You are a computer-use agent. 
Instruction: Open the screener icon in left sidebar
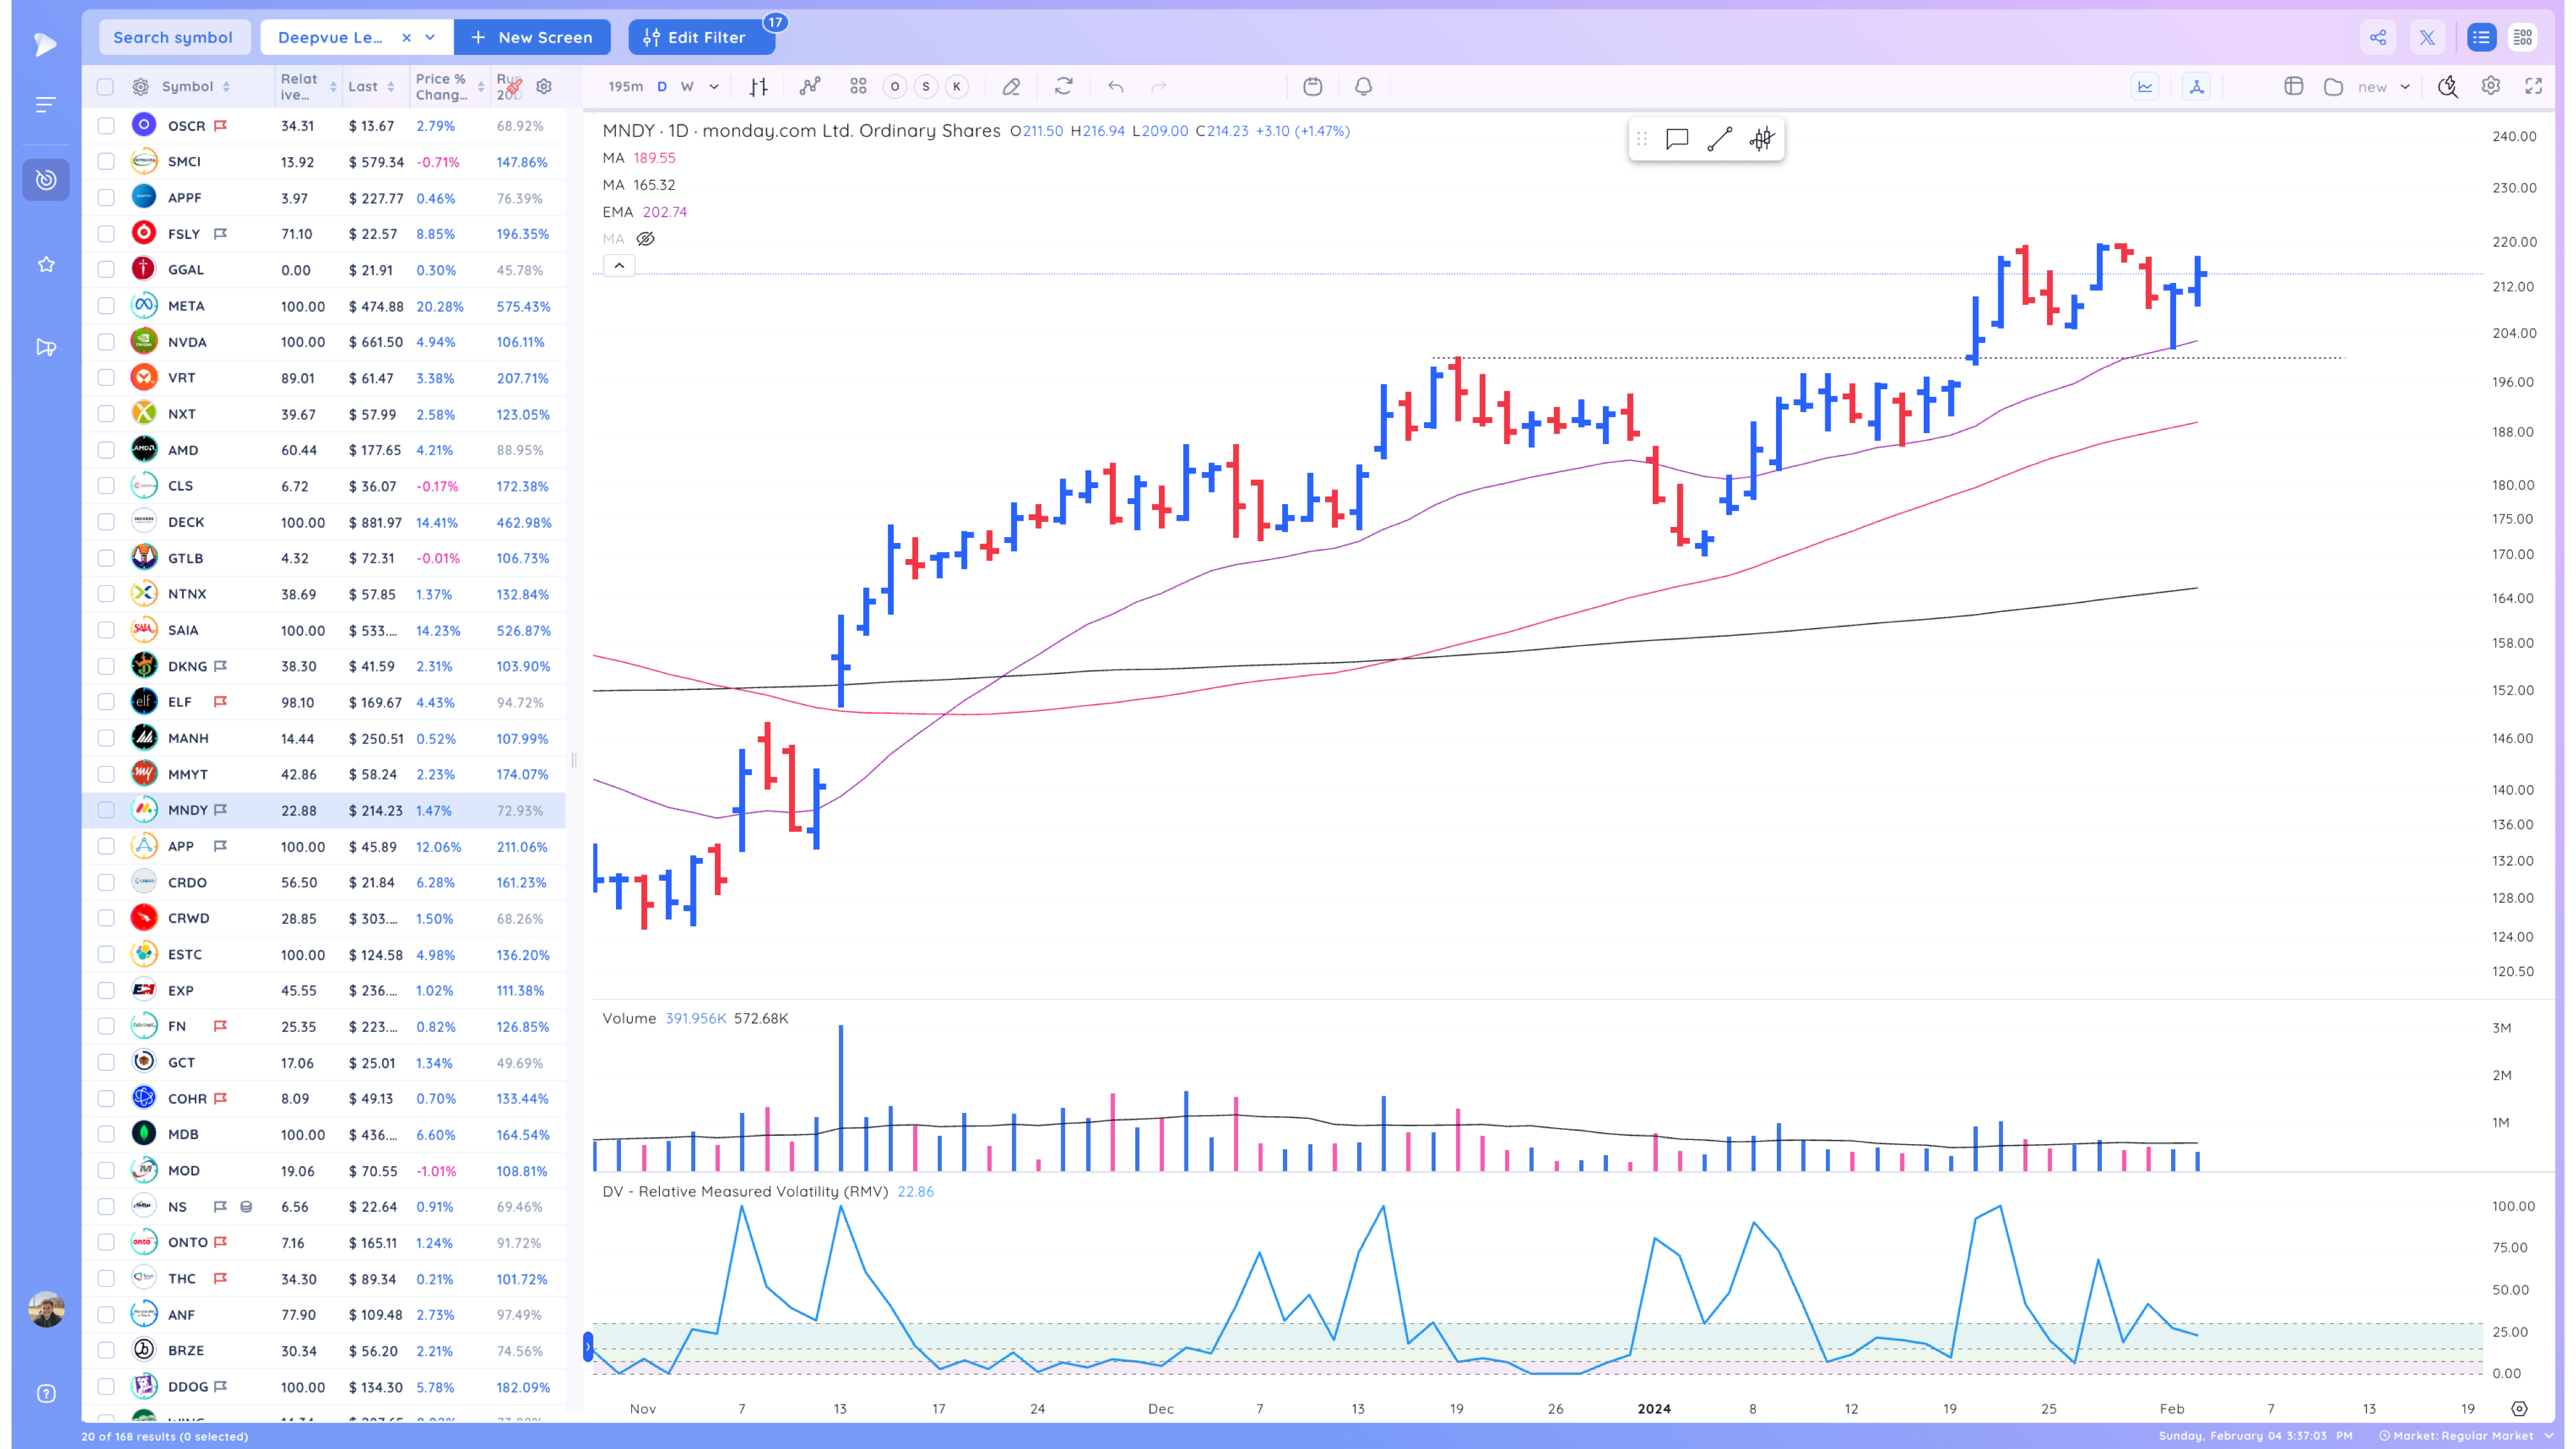[x=46, y=180]
